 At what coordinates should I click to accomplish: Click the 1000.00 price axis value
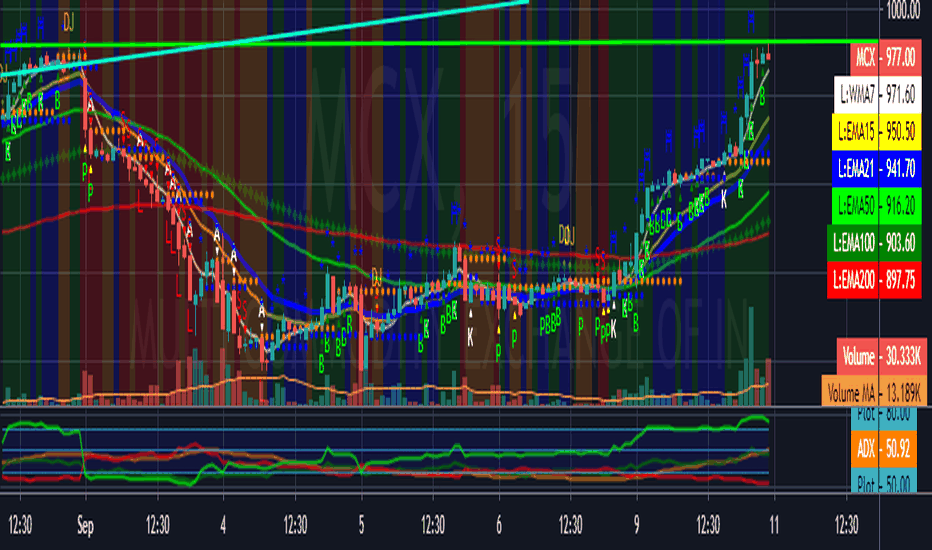pos(903,10)
